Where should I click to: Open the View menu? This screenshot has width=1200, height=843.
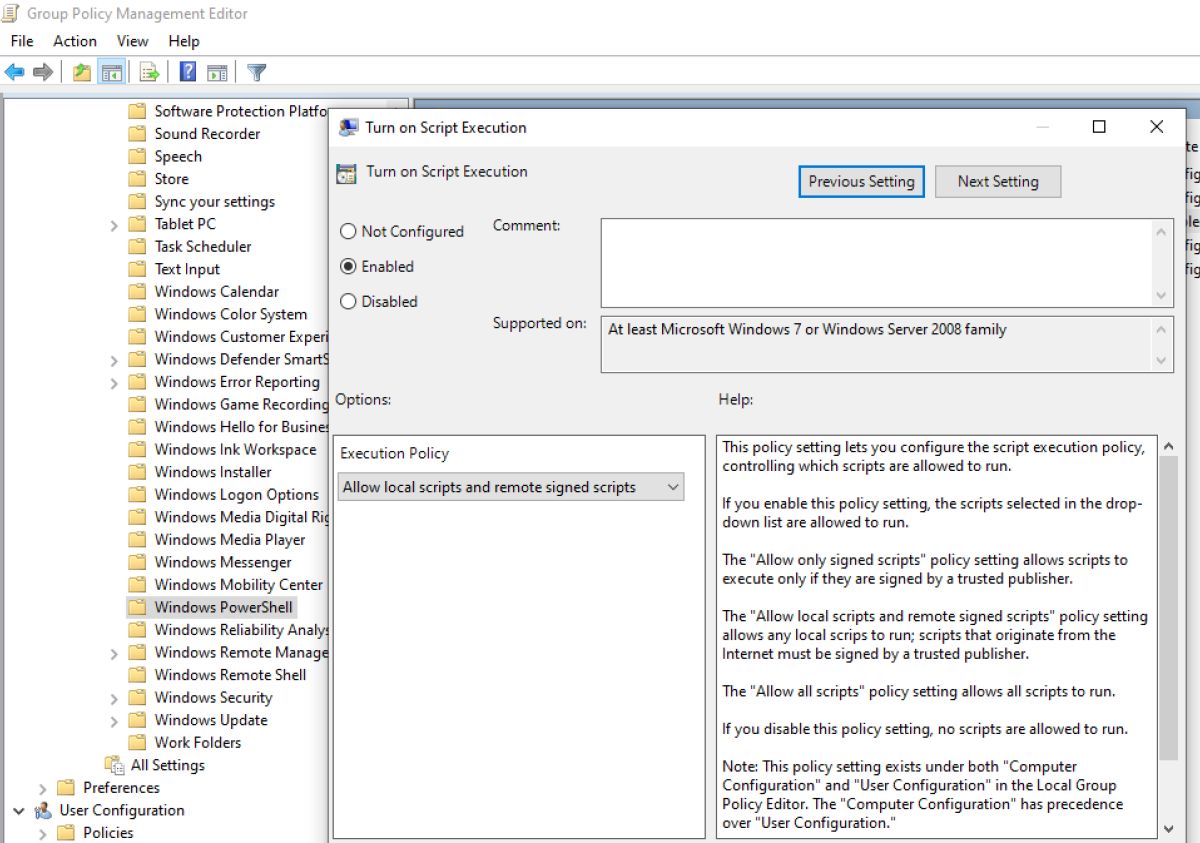133,41
